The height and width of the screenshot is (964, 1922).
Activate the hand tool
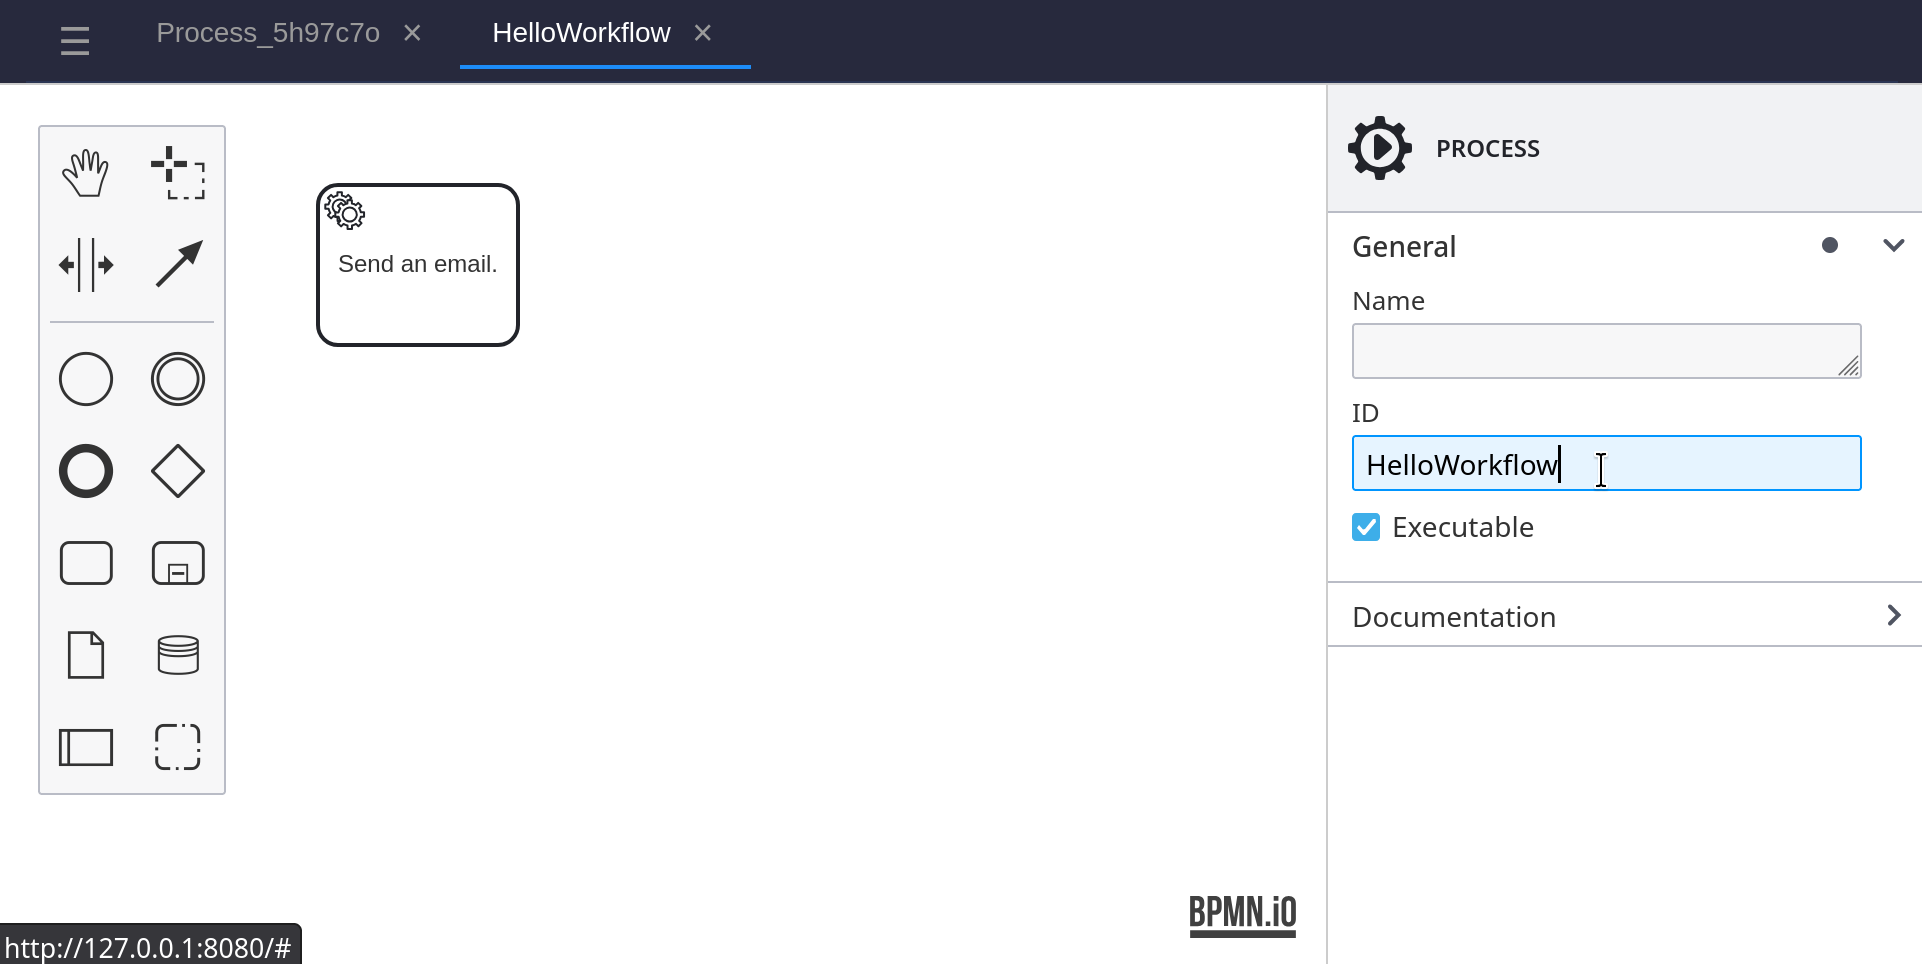pos(86,173)
